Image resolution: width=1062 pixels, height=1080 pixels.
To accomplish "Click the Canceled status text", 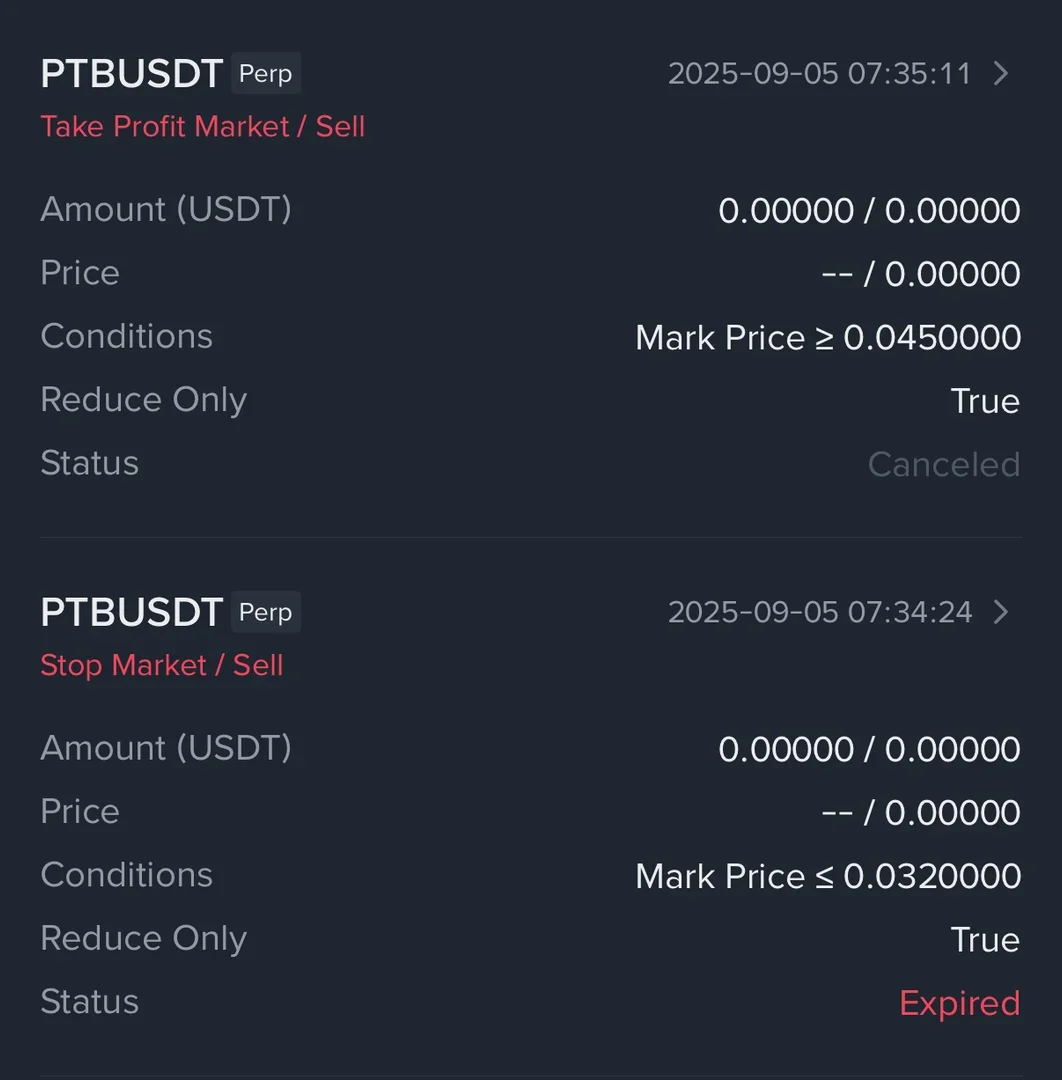I will point(943,464).
